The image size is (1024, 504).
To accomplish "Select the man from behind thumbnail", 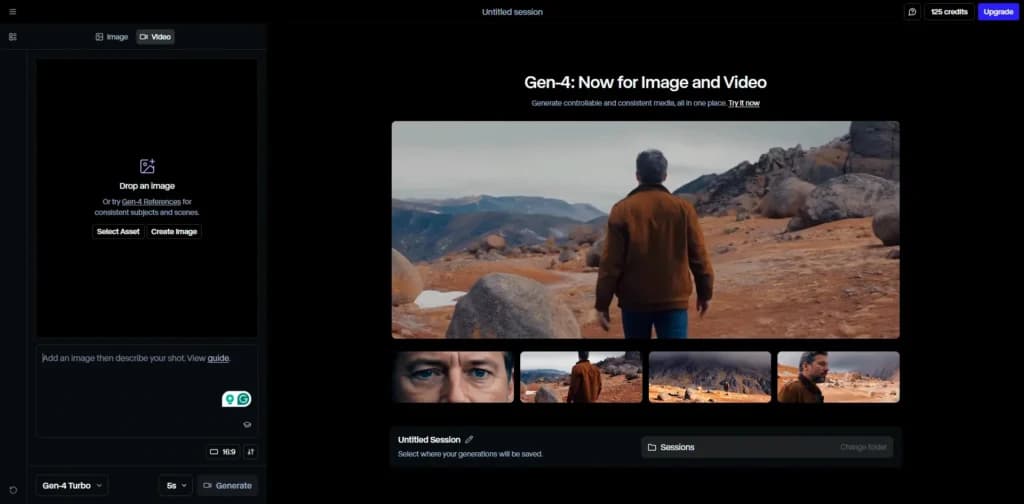I will point(581,377).
